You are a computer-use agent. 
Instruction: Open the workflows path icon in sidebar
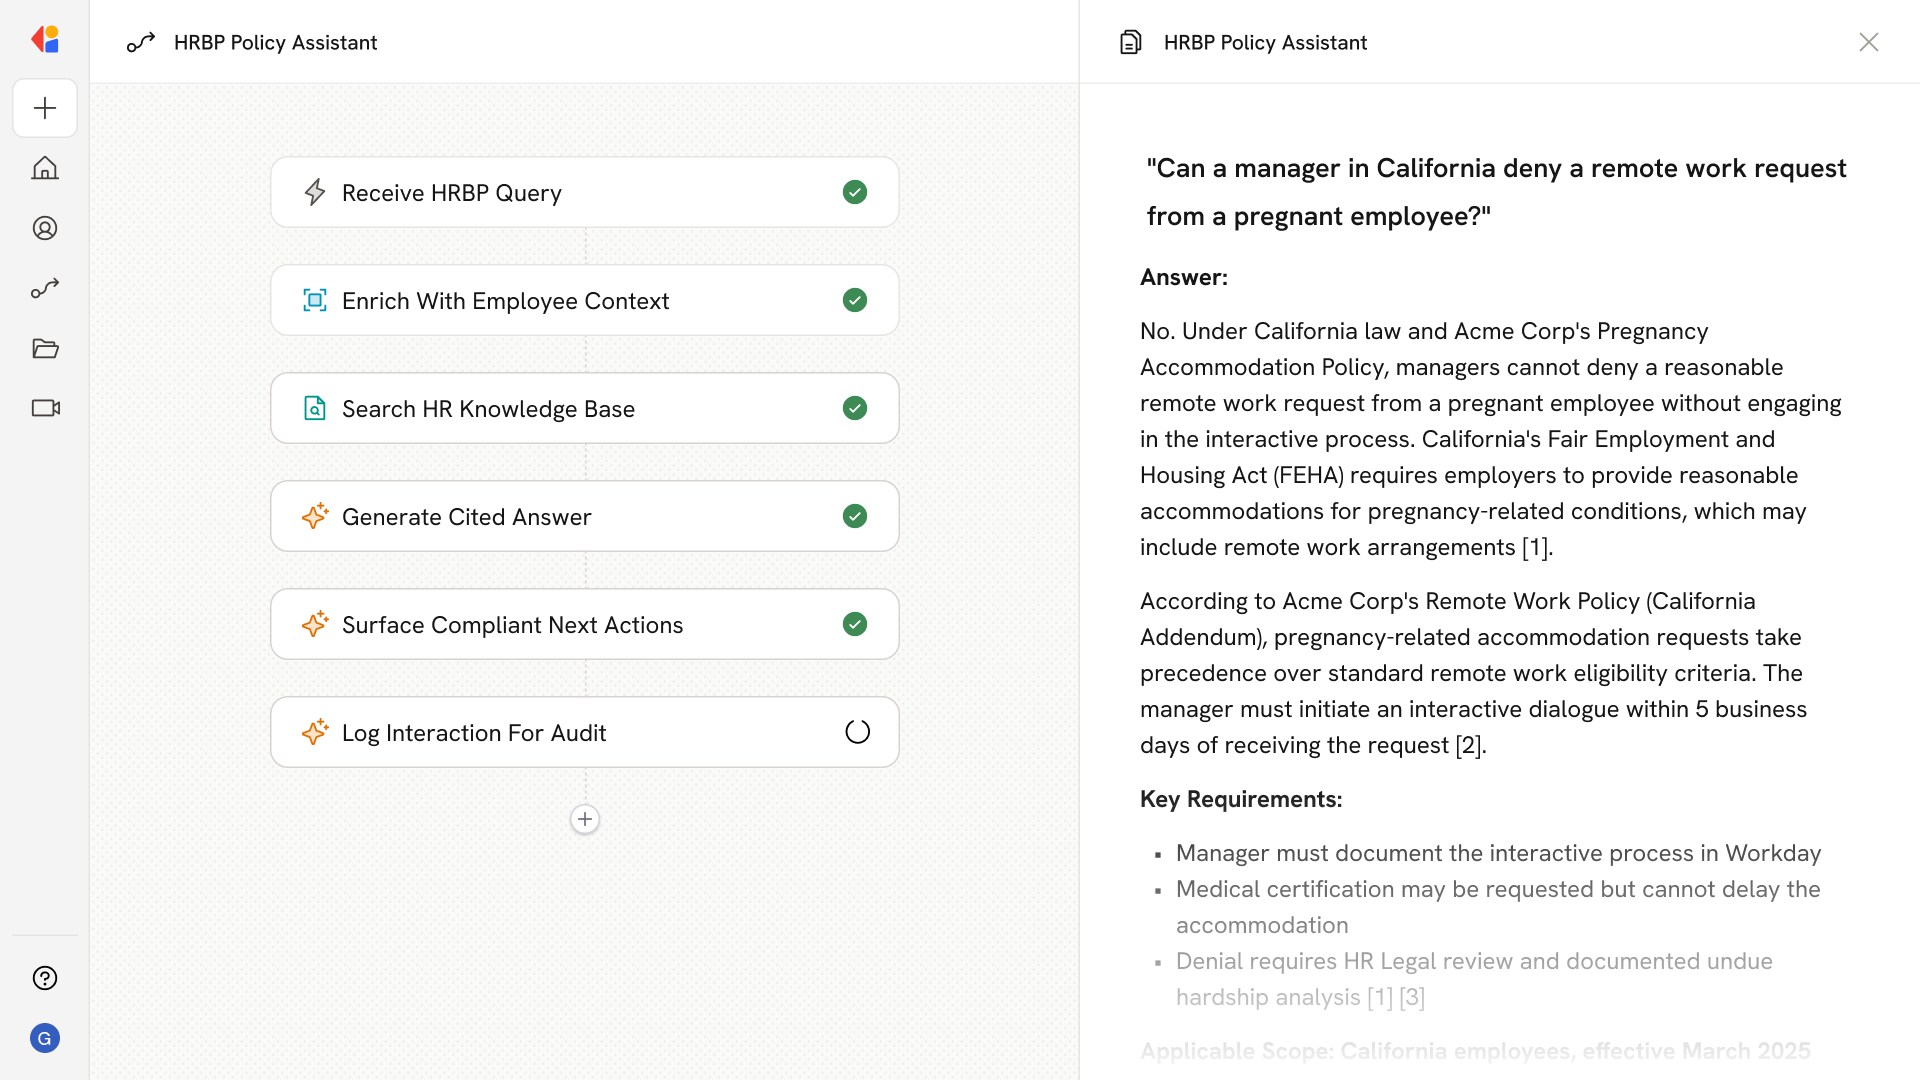[x=45, y=288]
